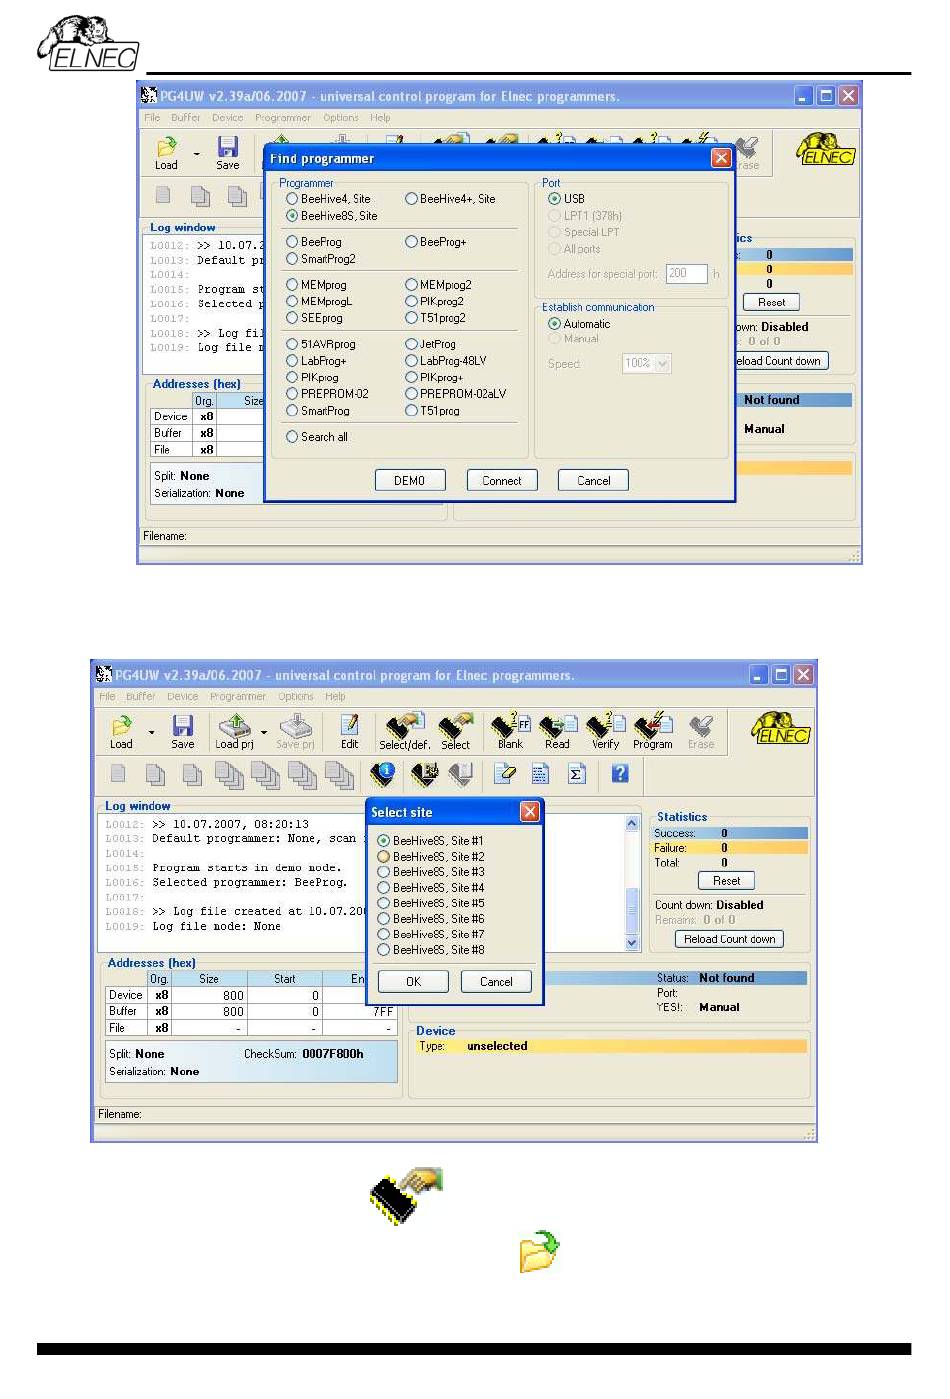Click the Select device toolbar icon
950x1399 pixels.
456,731
